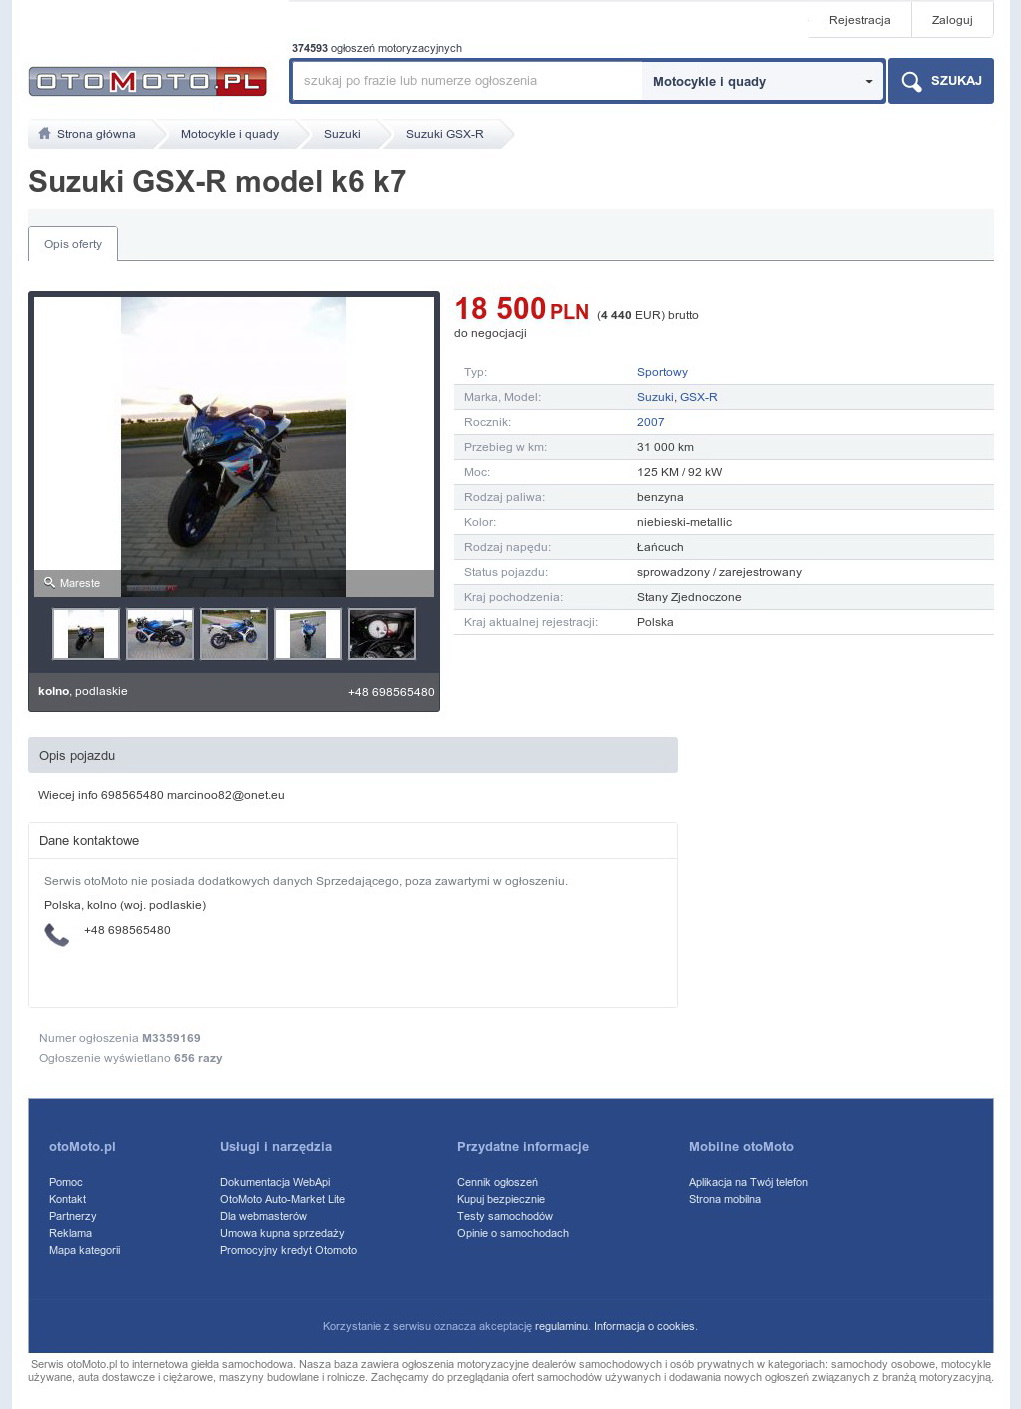Click the 18 500 PLN price

click(x=522, y=309)
